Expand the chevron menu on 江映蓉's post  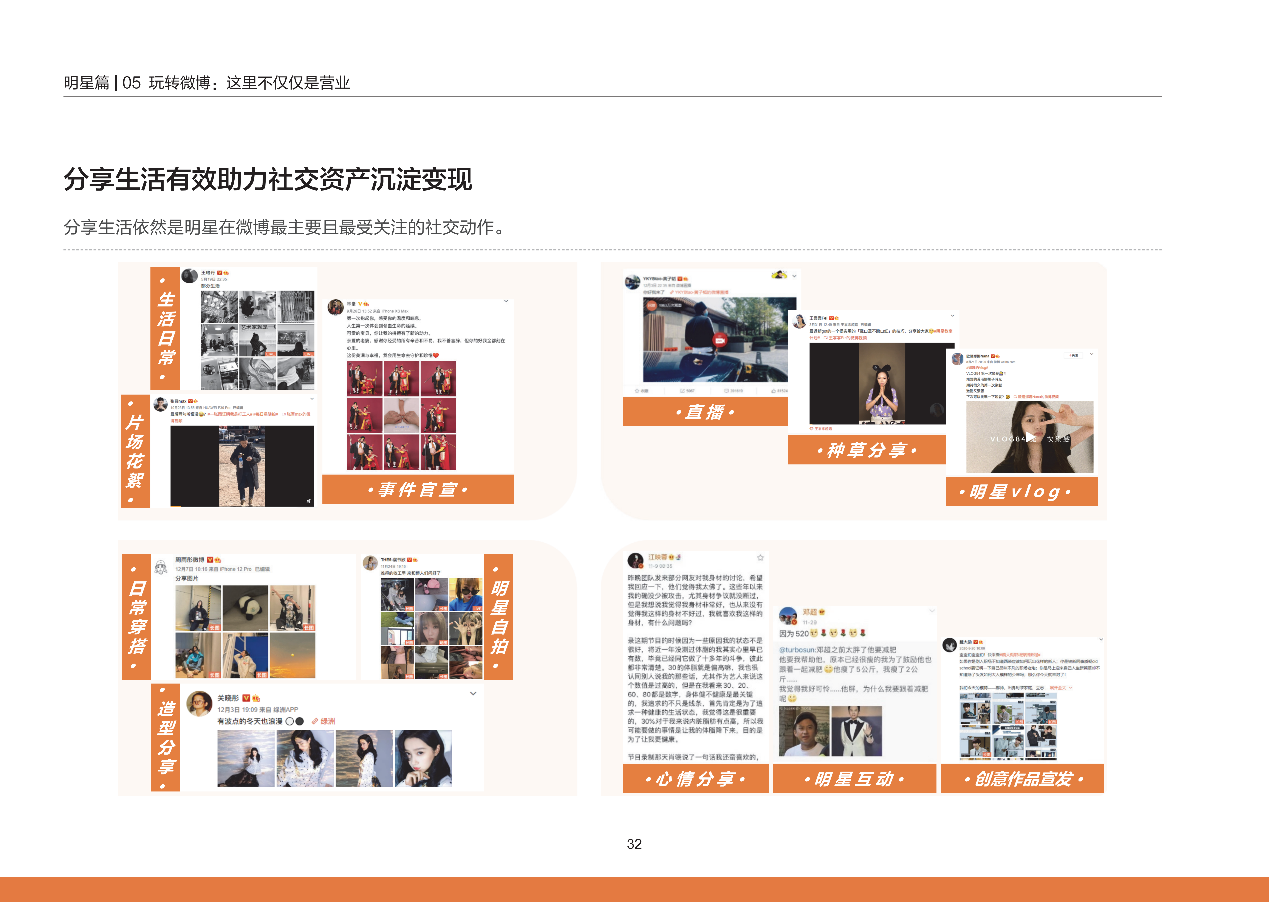click(760, 556)
